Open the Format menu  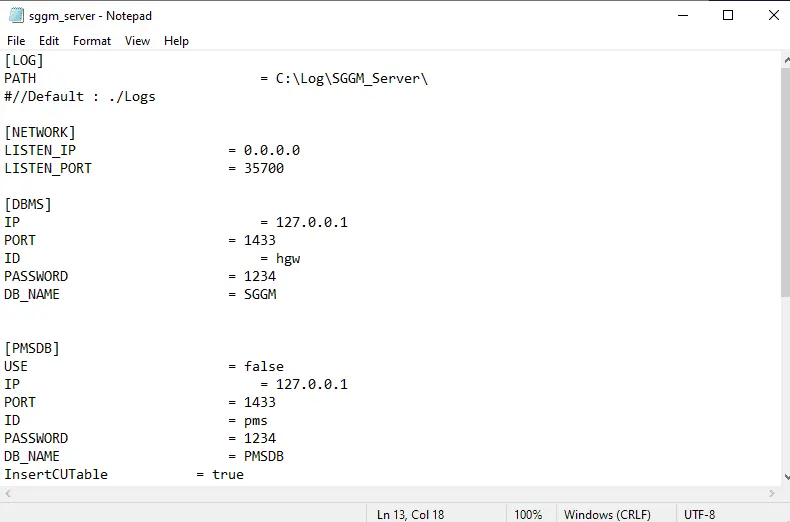92,41
